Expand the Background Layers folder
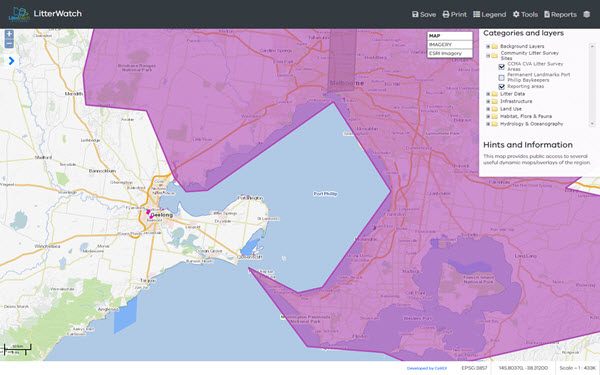 488,46
